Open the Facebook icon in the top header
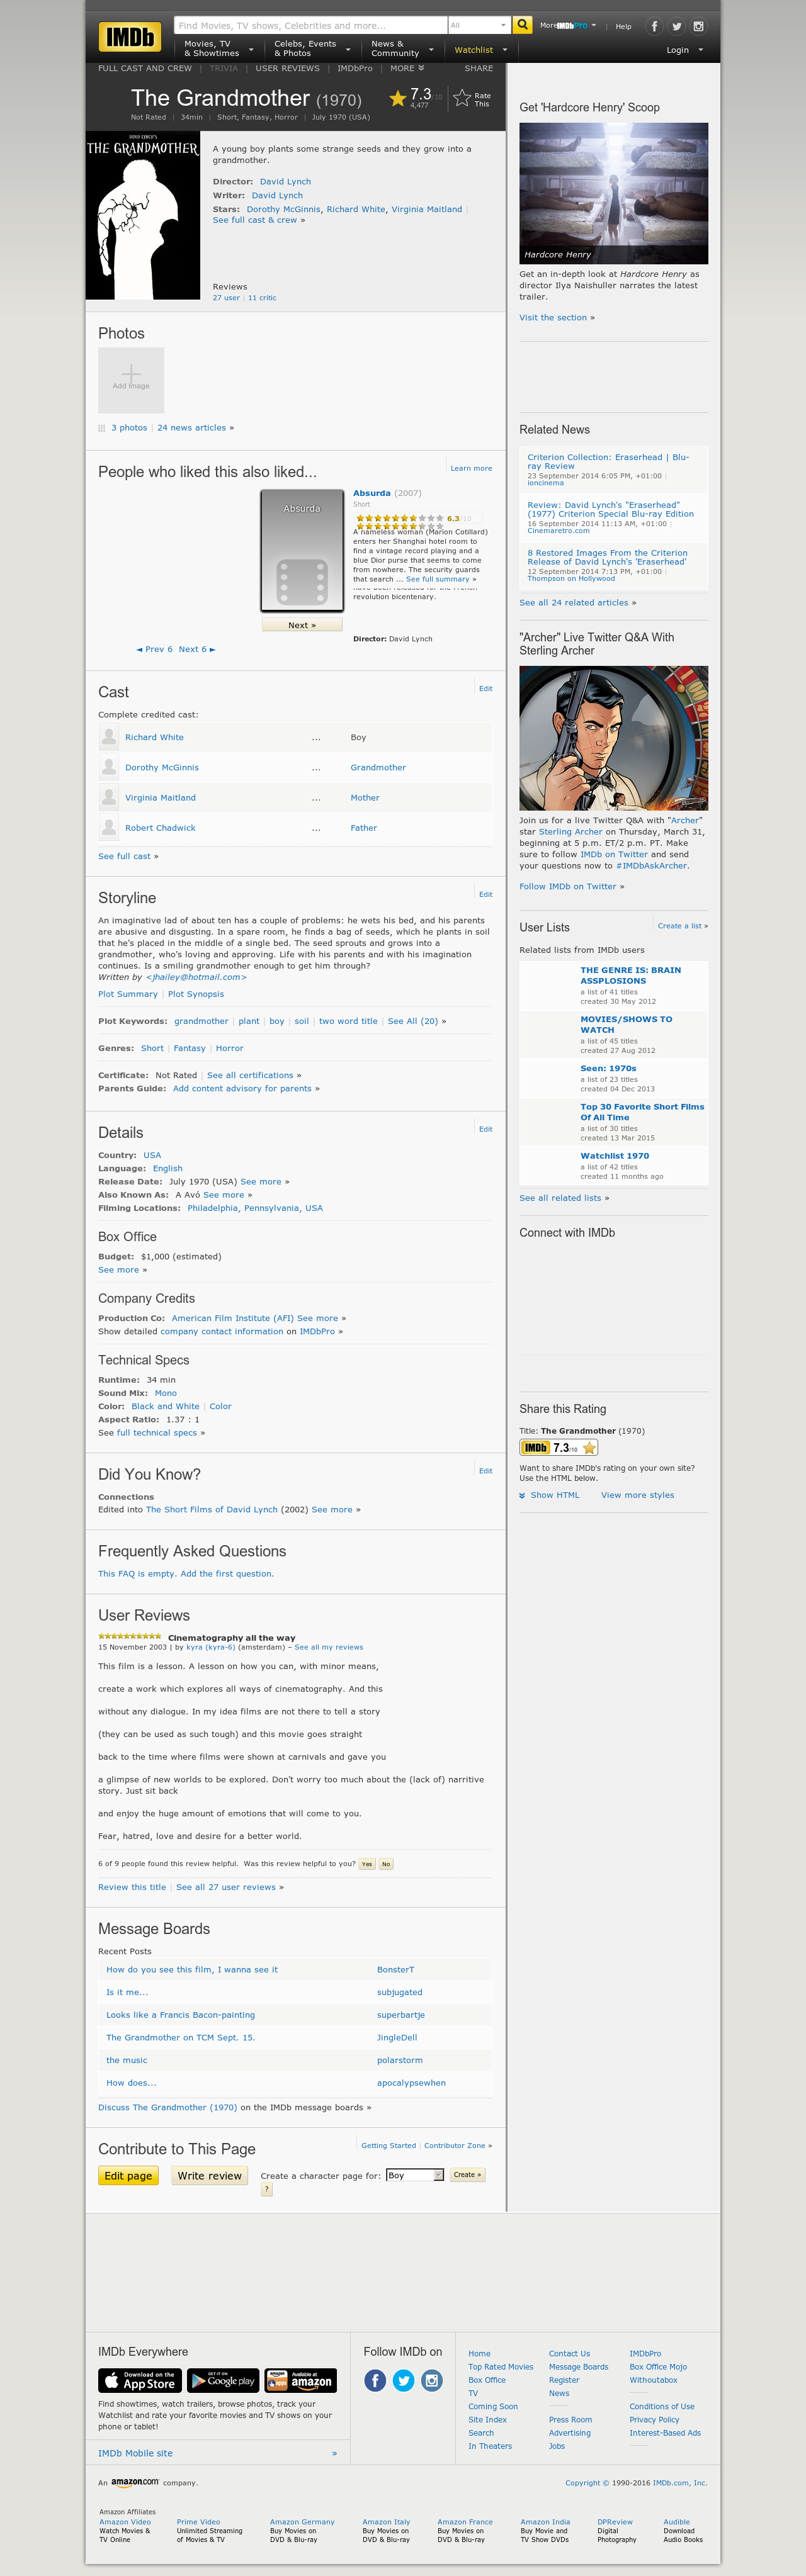The width and height of the screenshot is (806, 2576). click(655, 26)
